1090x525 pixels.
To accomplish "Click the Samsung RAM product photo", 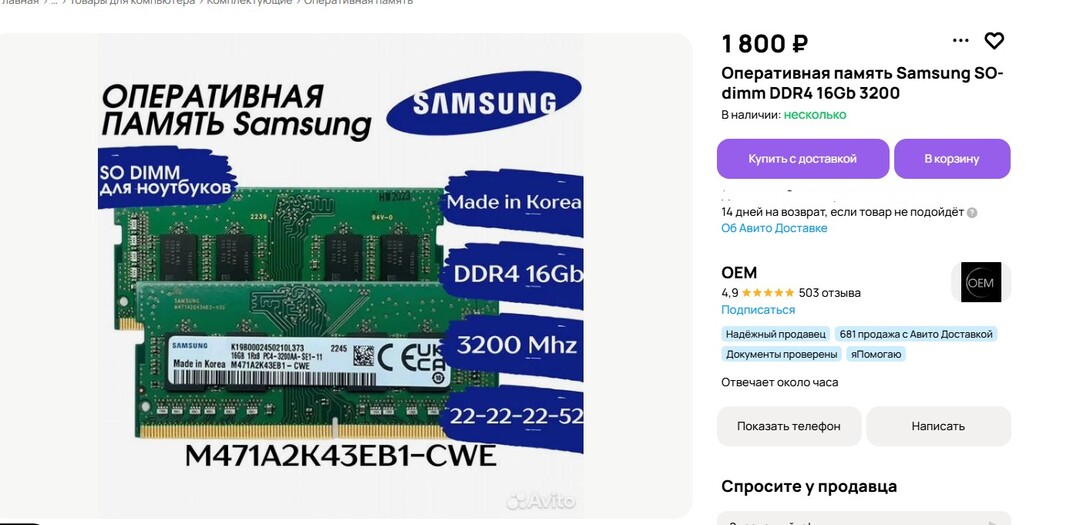I will (x=346, y=275).
